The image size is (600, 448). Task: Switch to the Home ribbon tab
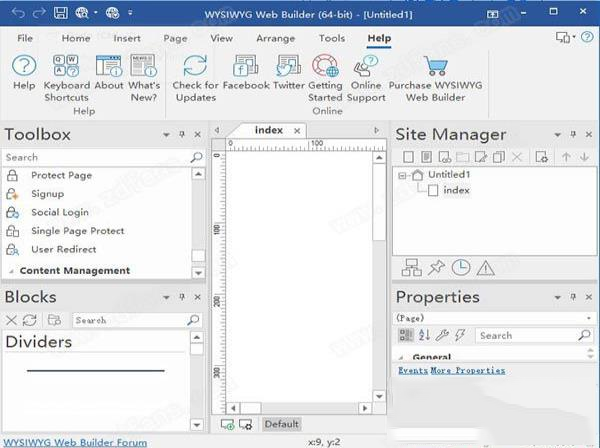pyautogui.click(x=76, y=38)
